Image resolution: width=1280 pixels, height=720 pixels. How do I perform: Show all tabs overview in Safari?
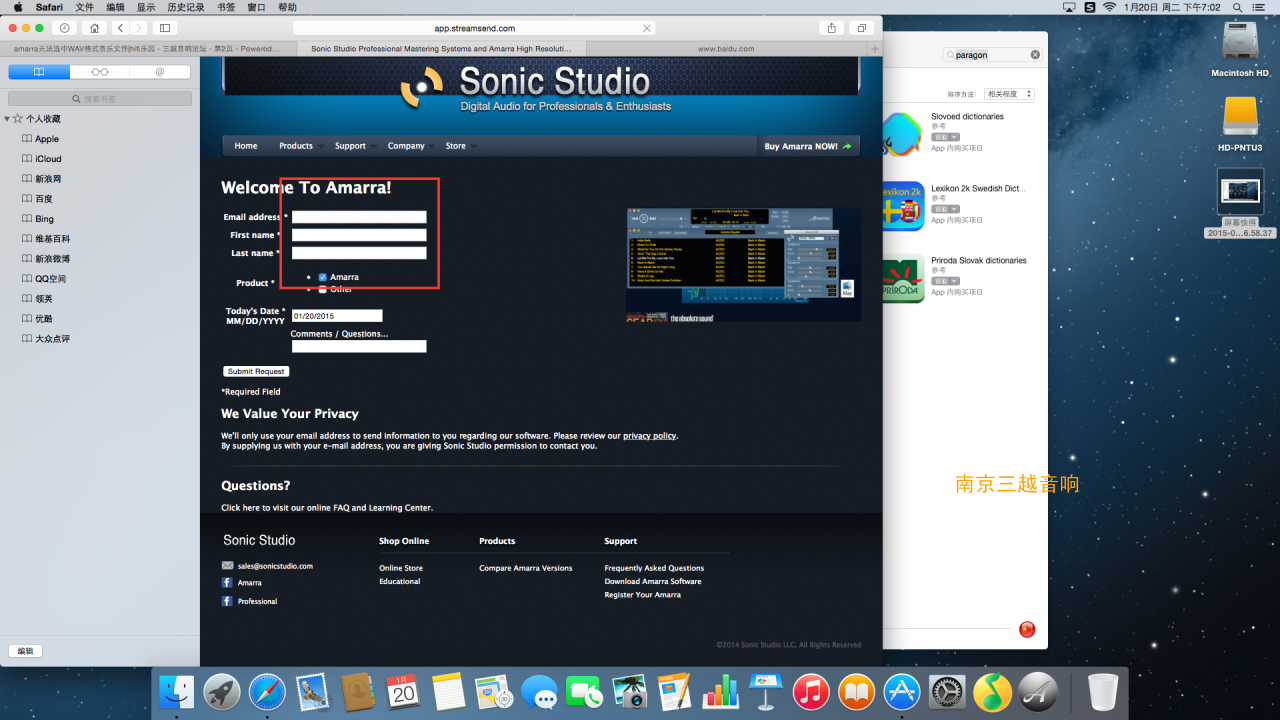tap(861, 28)
